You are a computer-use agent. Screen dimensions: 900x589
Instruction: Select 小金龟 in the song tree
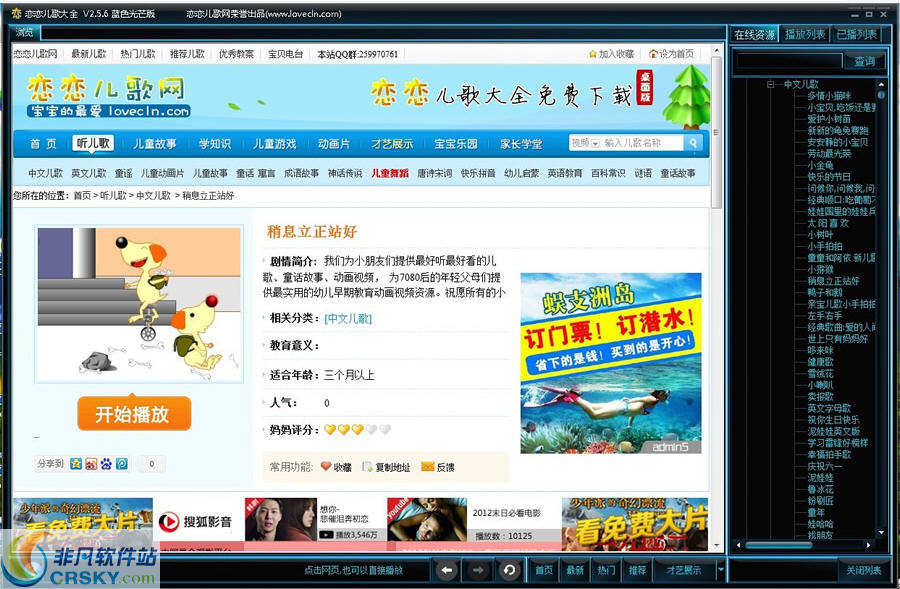point(820,165)
